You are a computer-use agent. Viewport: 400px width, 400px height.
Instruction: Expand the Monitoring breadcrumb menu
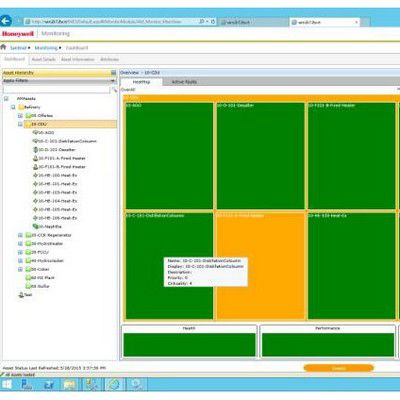[48, 48]
